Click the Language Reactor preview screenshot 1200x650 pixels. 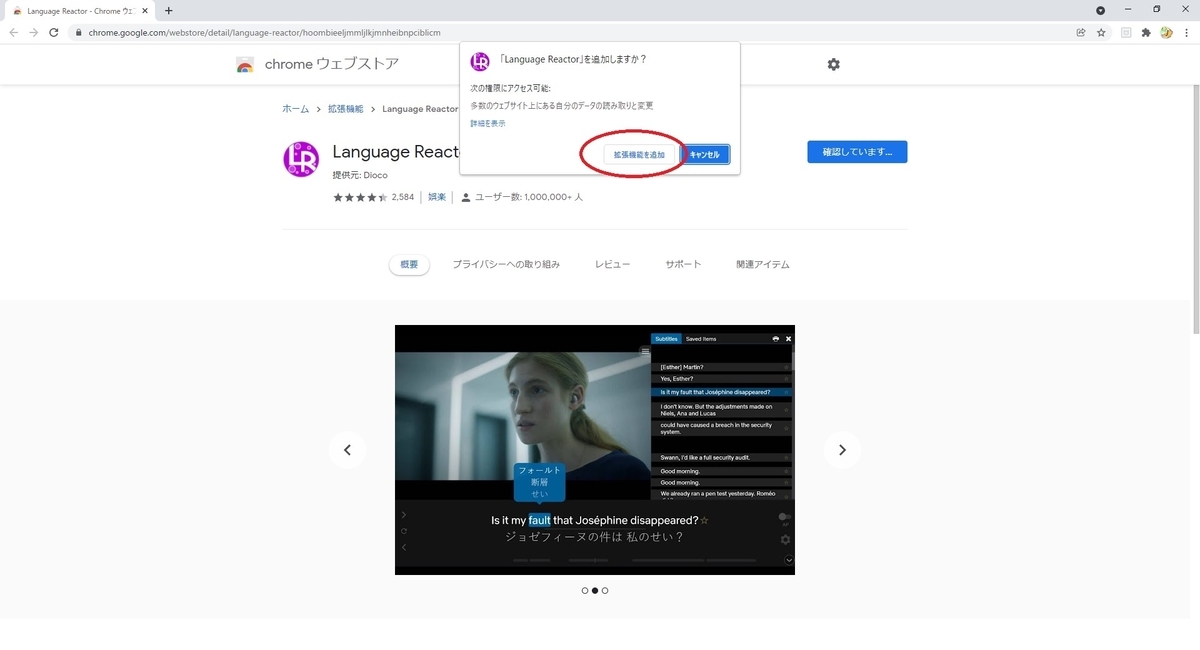[595, 450]
